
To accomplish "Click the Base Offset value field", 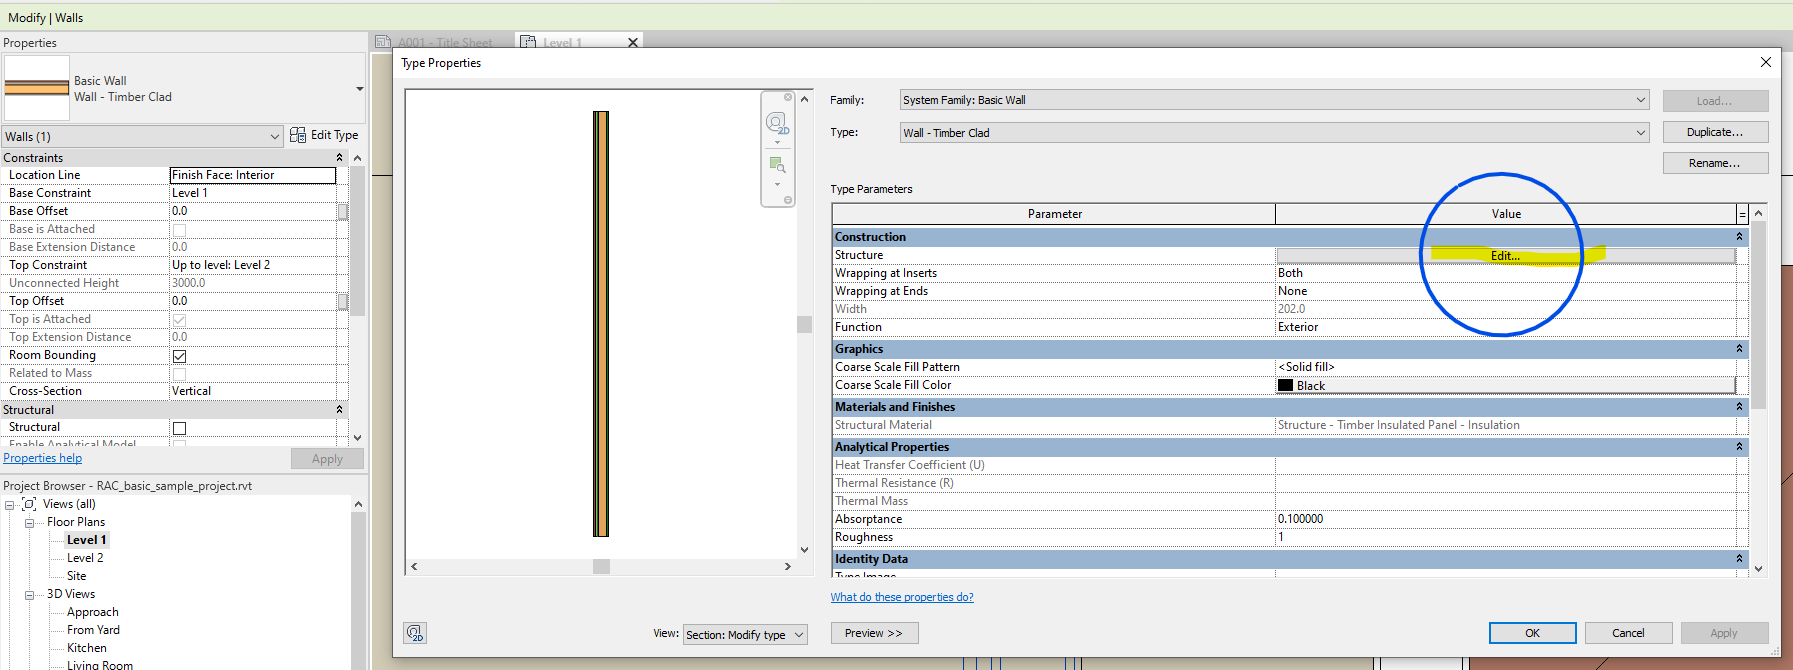I will pos(253,211).
